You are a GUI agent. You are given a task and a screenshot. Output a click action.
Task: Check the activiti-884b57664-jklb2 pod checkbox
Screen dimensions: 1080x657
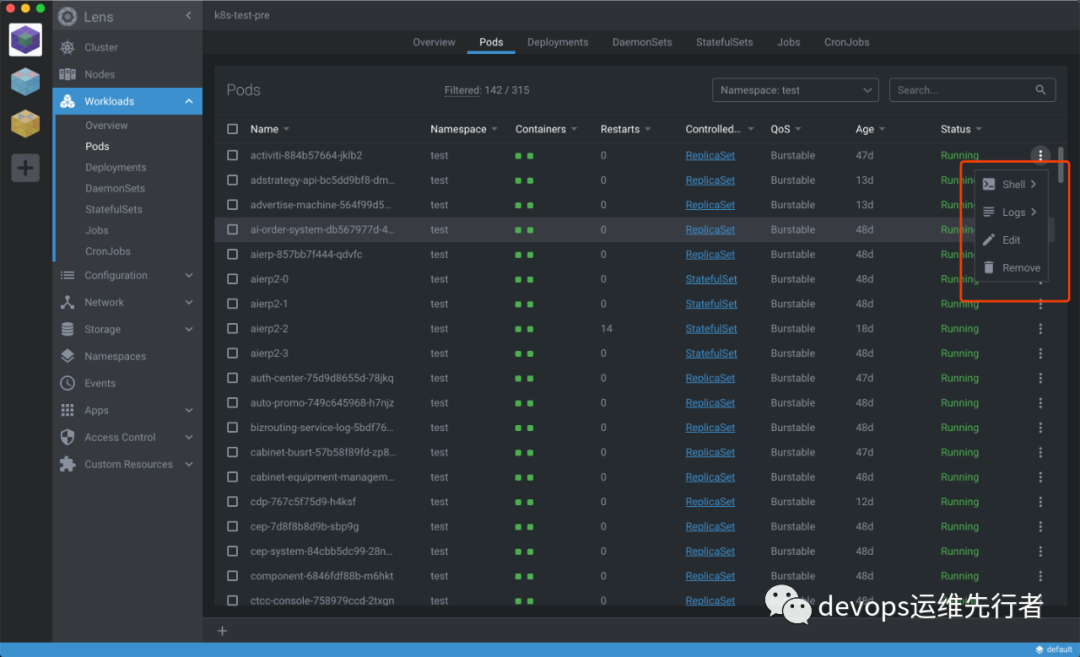(x=233, y=156)
